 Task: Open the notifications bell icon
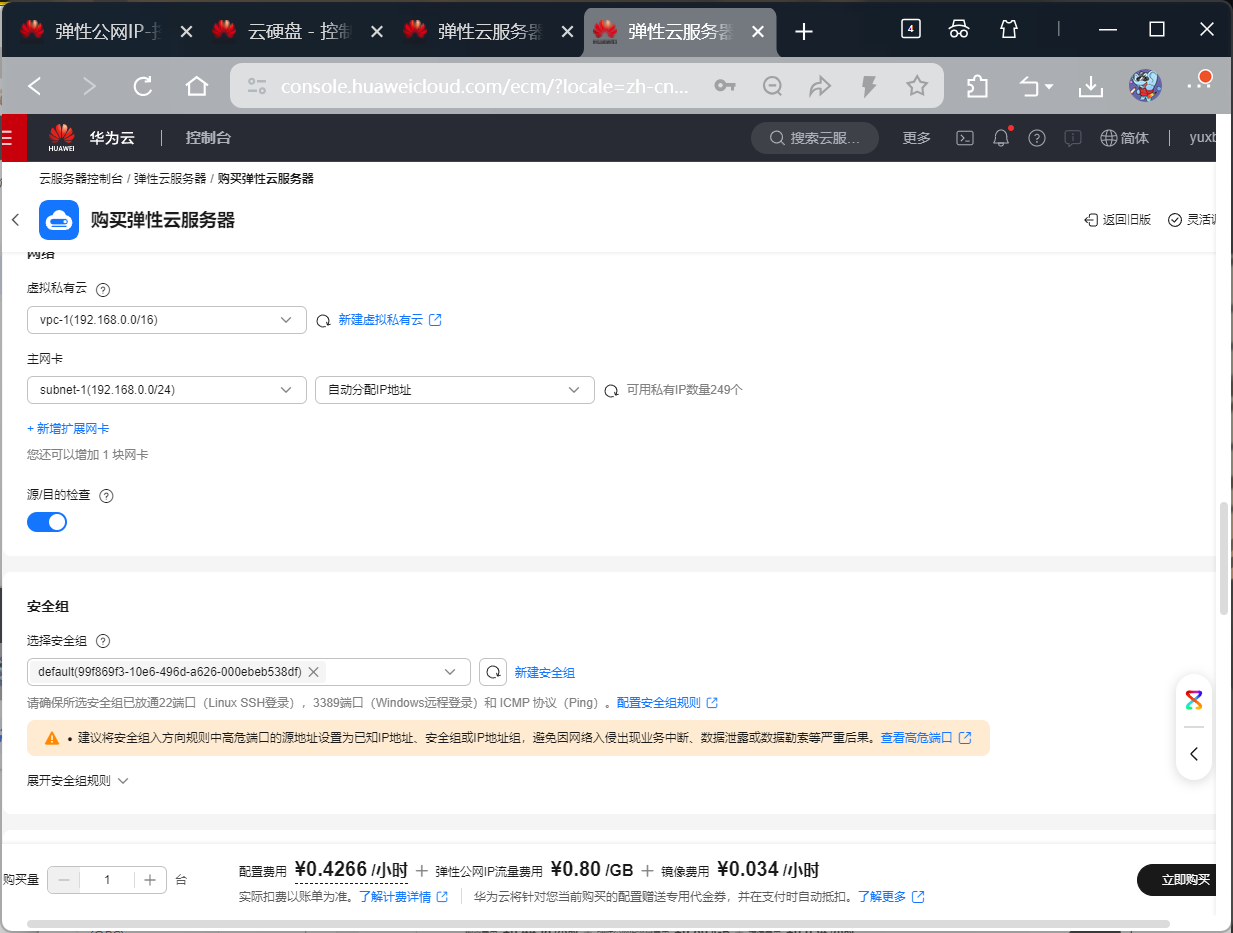click(x=1001, y=138)
